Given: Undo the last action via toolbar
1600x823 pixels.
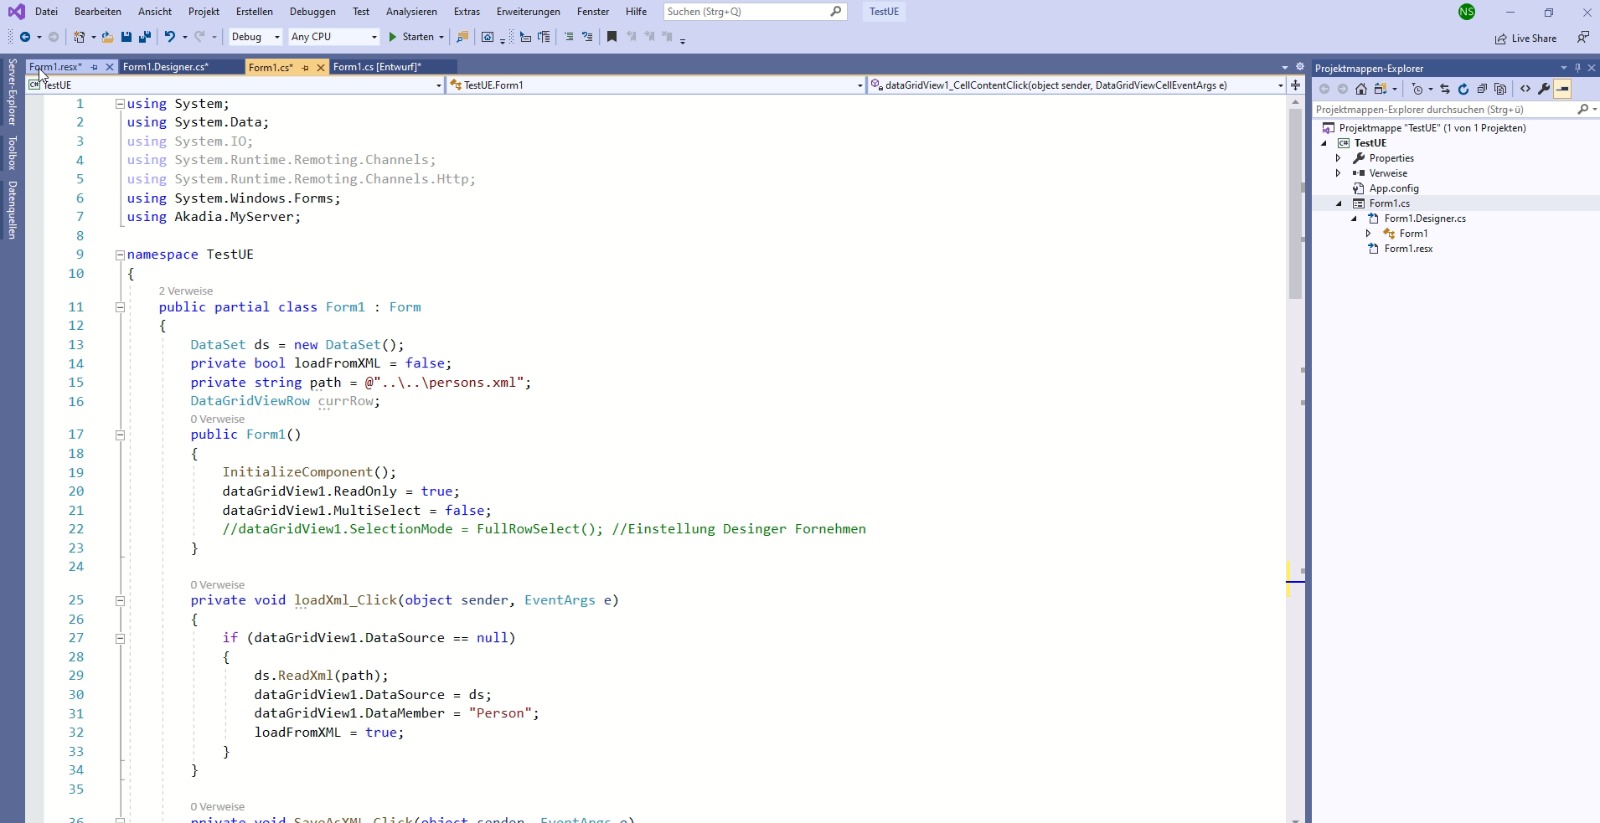Looking at the screenshot, I should (170, 37).
